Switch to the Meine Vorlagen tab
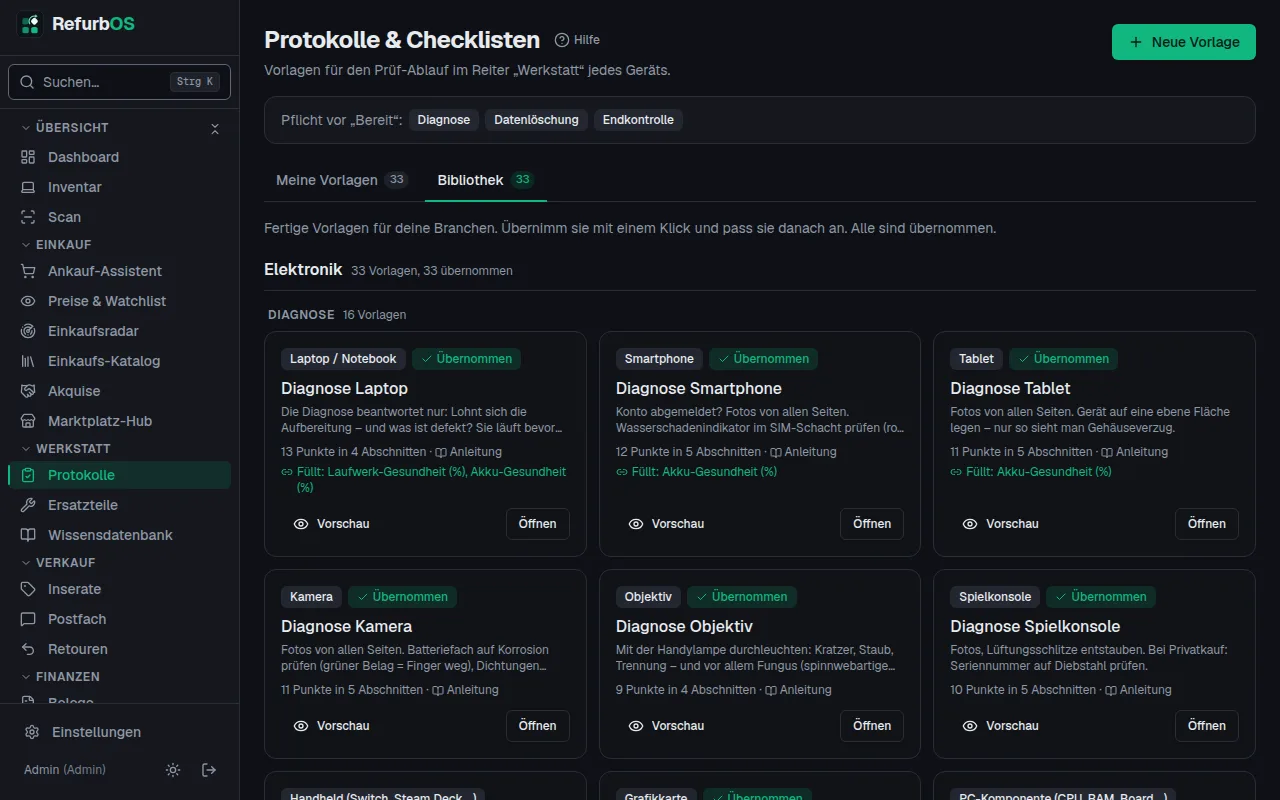This screenshot has height=800, width=1280. [x=342, y=180]
